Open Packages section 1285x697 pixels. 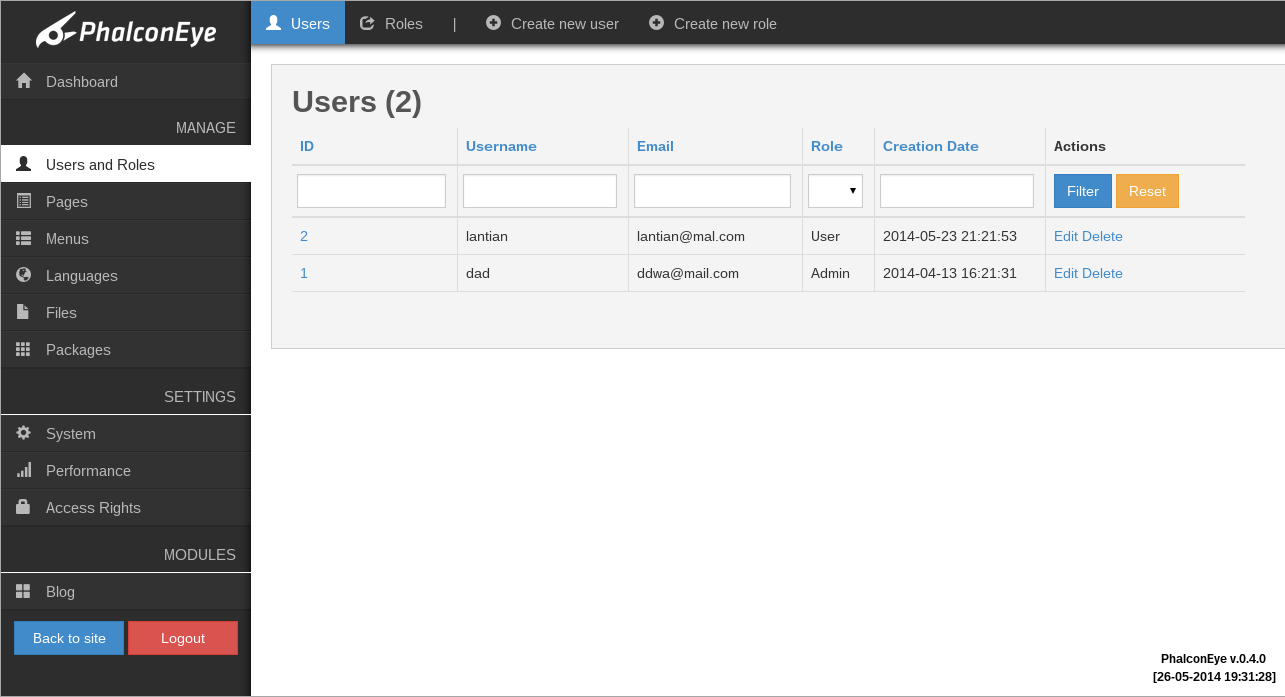126,349
